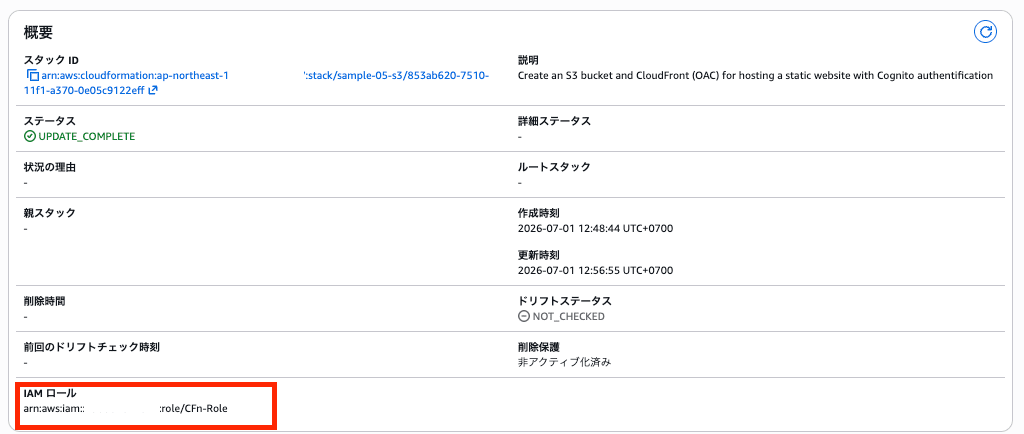Click the 作成時刻 label

[538, 213]
